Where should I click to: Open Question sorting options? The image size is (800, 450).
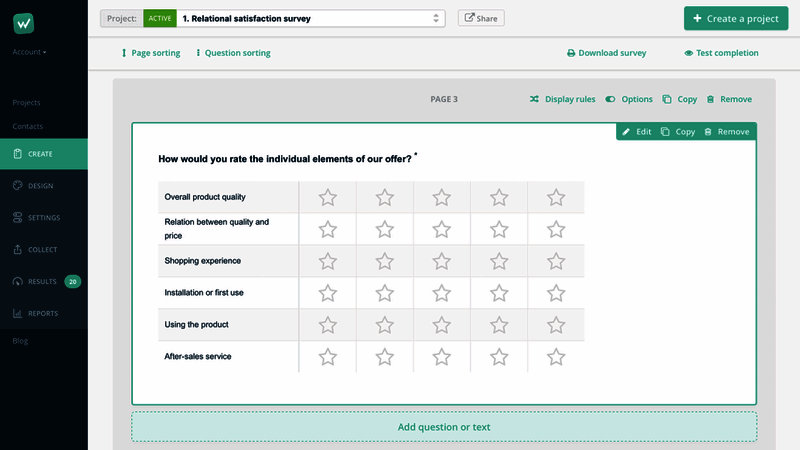click(x=233, y=53)
